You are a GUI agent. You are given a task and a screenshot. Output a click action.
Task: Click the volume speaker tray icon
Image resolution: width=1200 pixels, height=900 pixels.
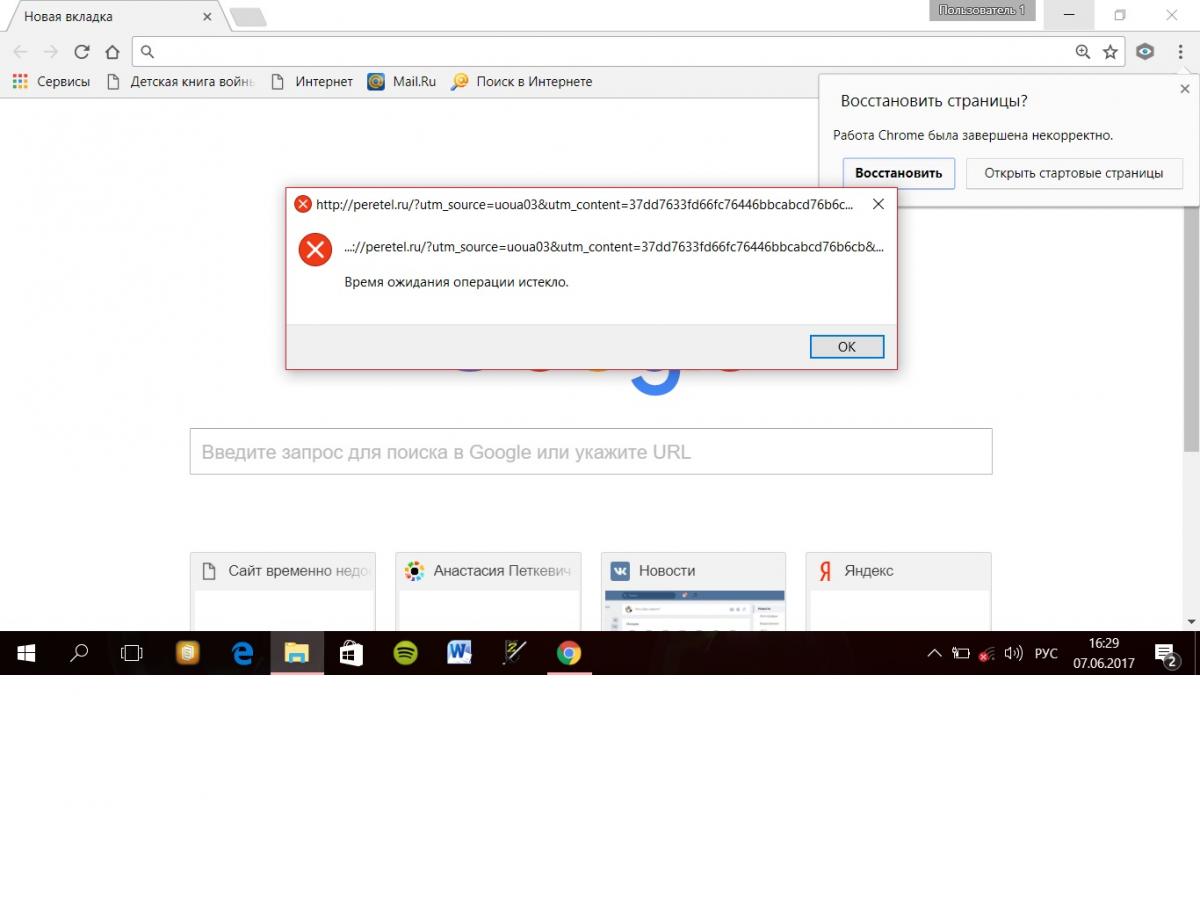(1013, 653)
